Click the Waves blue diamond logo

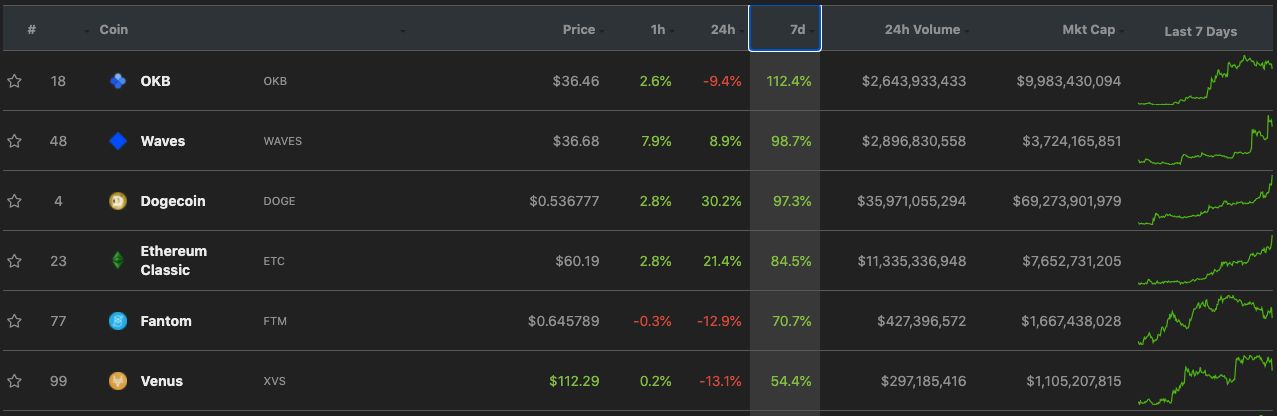[118, 141]
